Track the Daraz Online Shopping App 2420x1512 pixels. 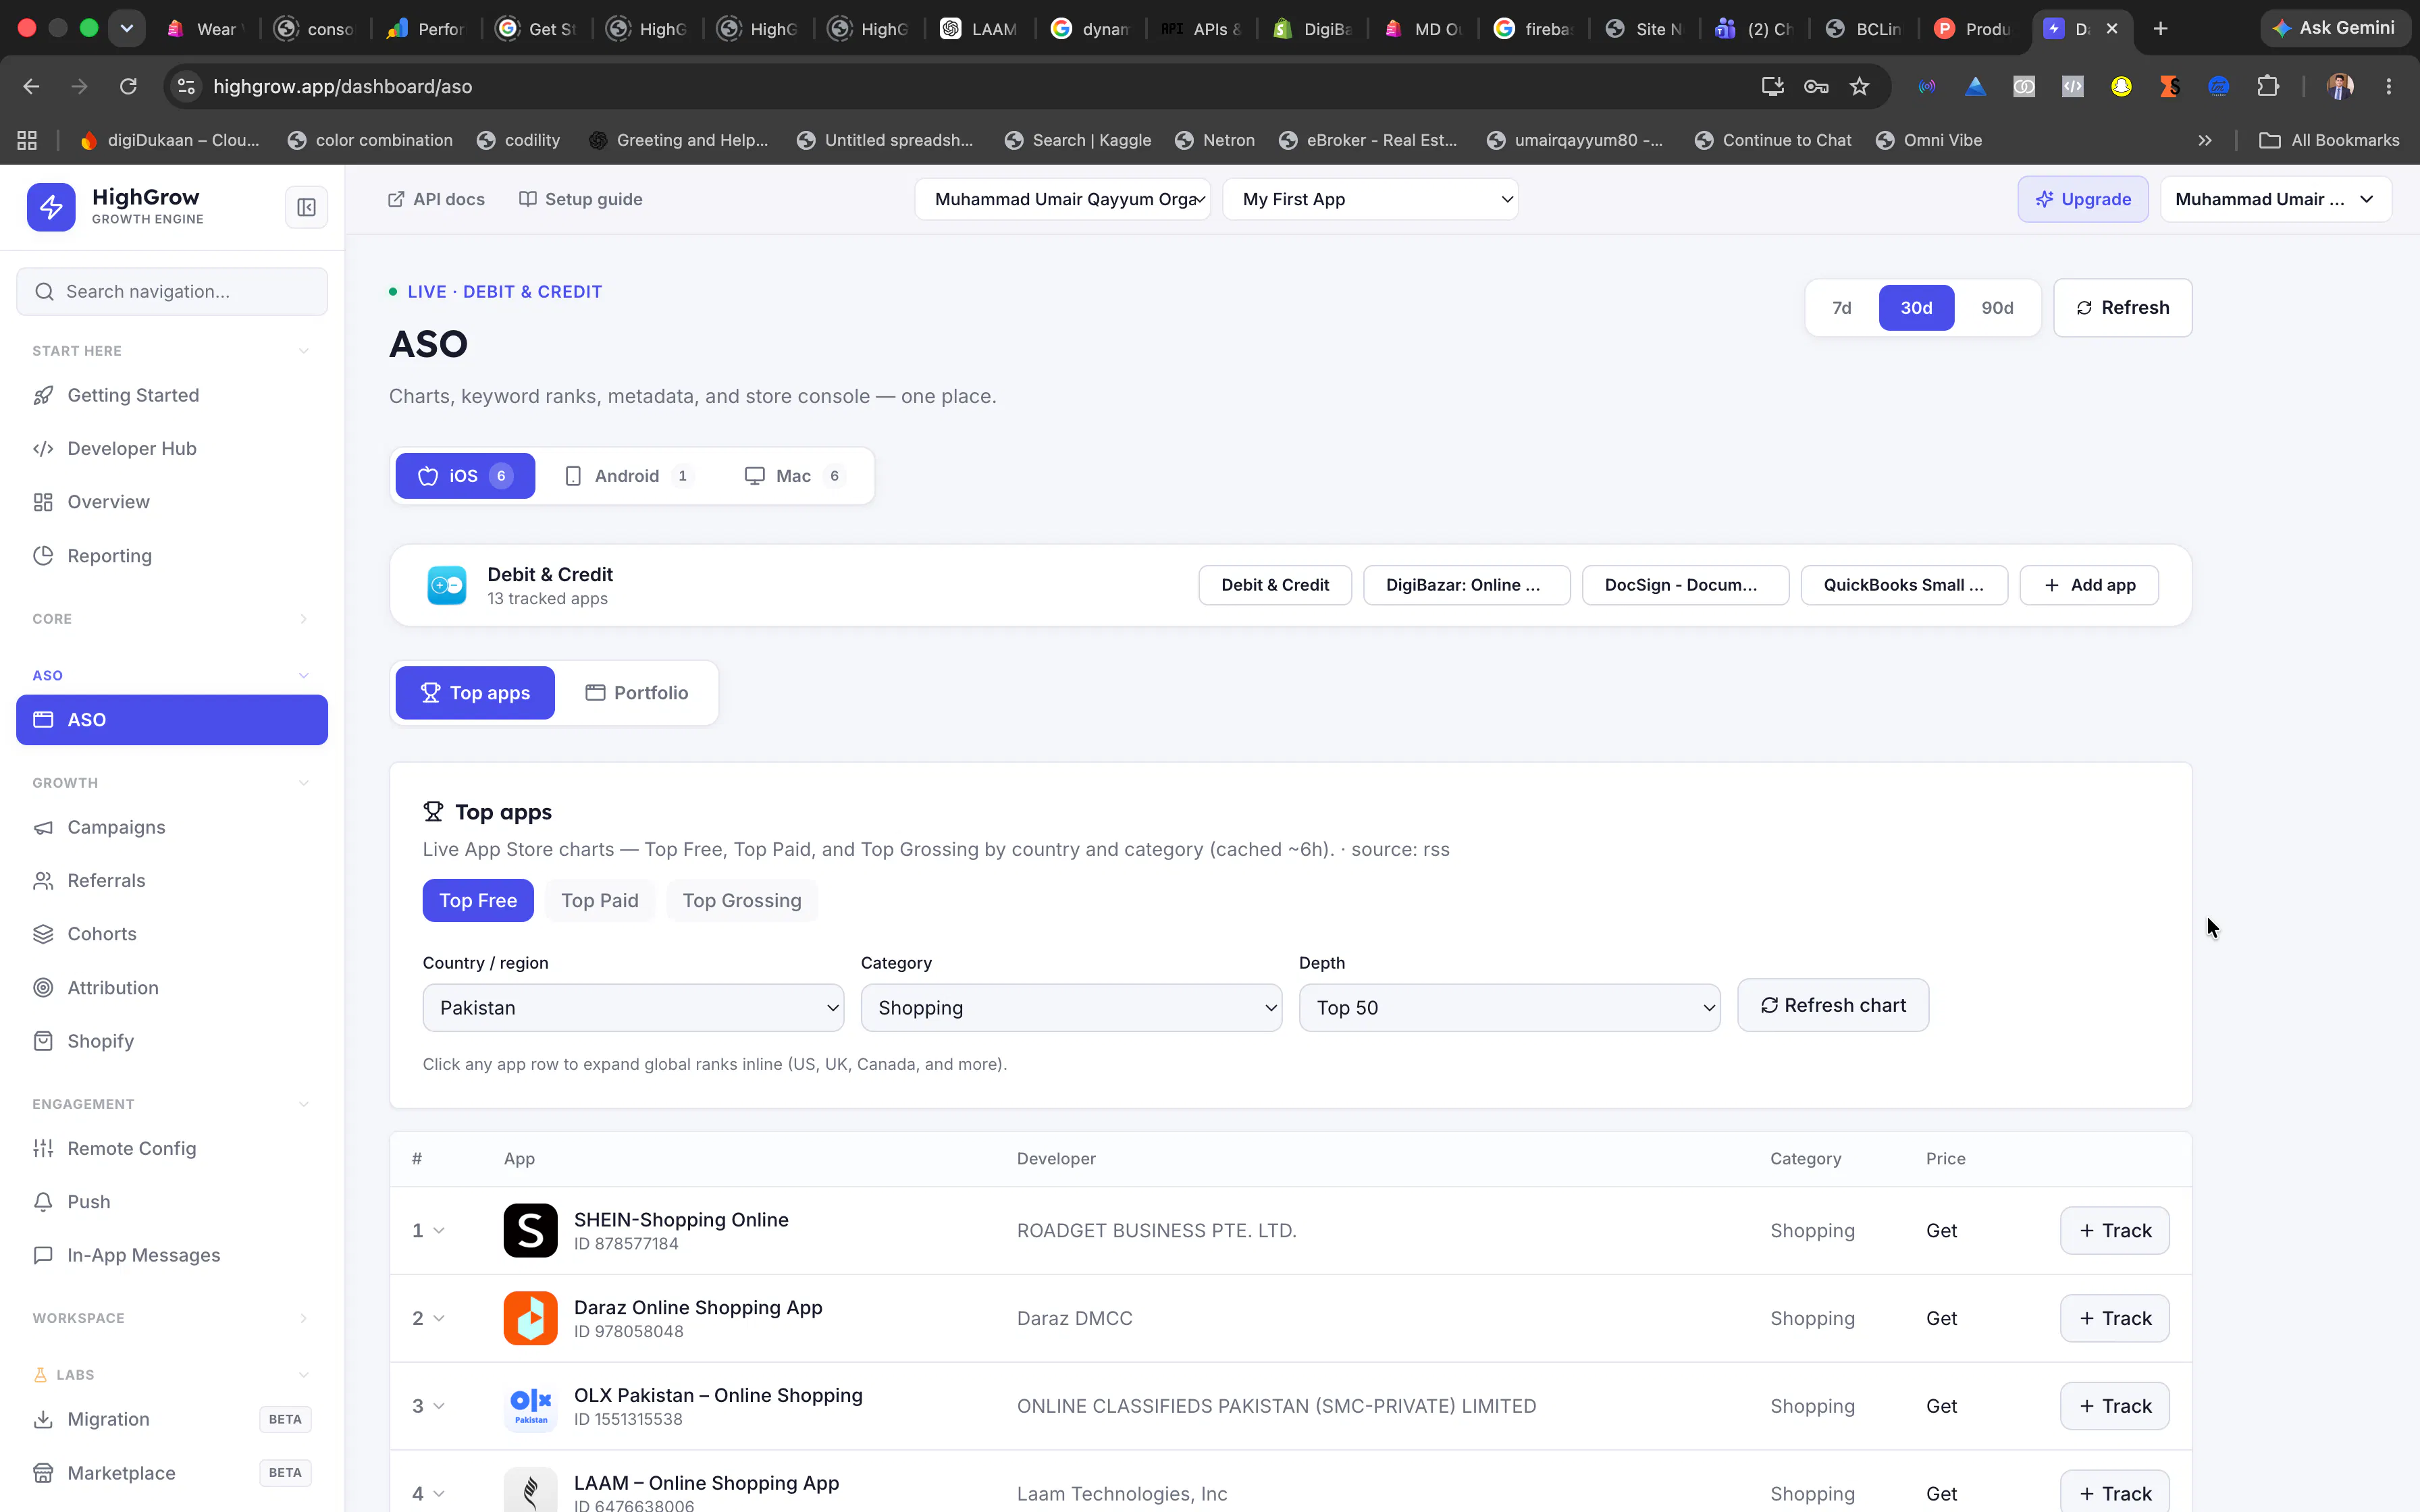point(2114,1319)
